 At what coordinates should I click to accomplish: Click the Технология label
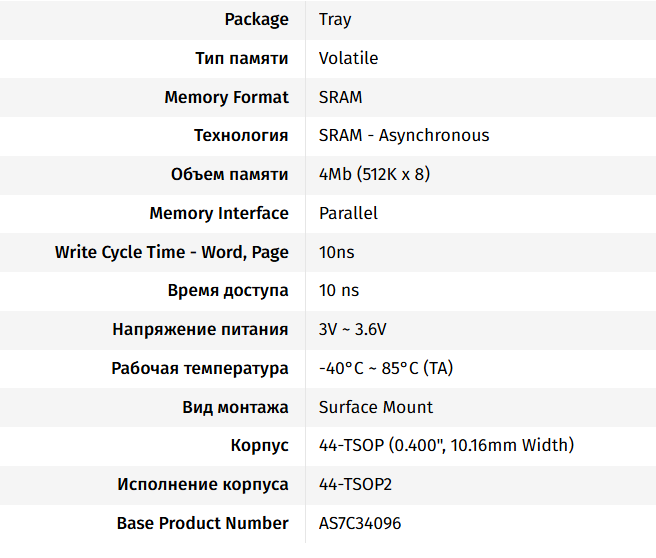click(241, 135)
